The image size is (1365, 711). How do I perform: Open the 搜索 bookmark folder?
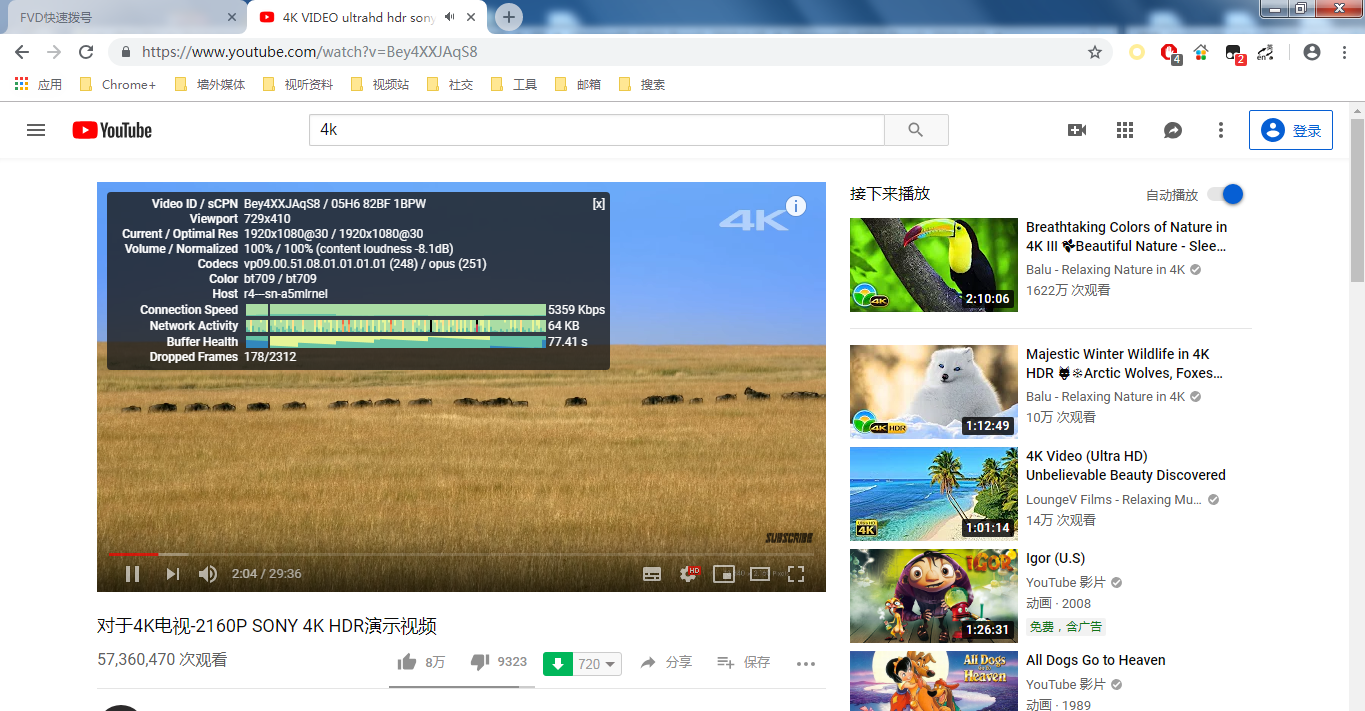(642, 85)
